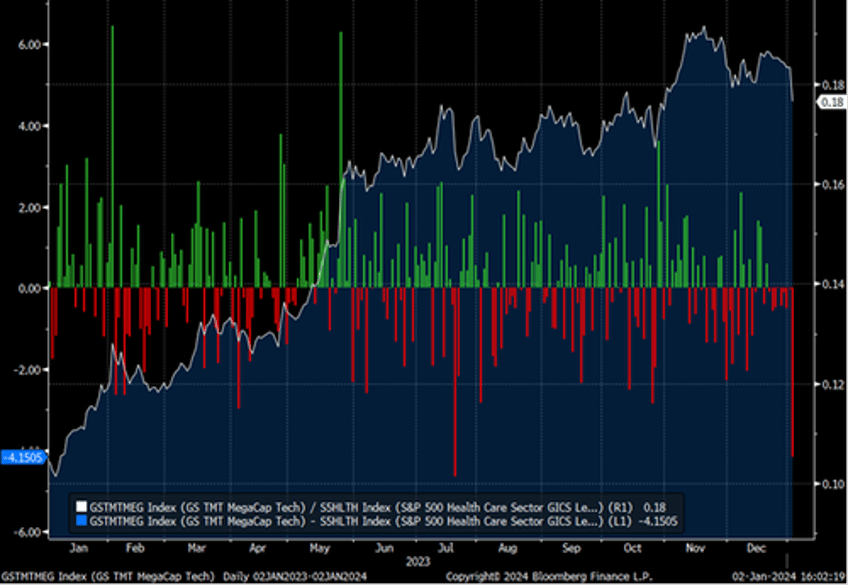Screen dimensions: 848x585
Task: Click the 0.12 label on right axis
Action: [x=833, y=384]
